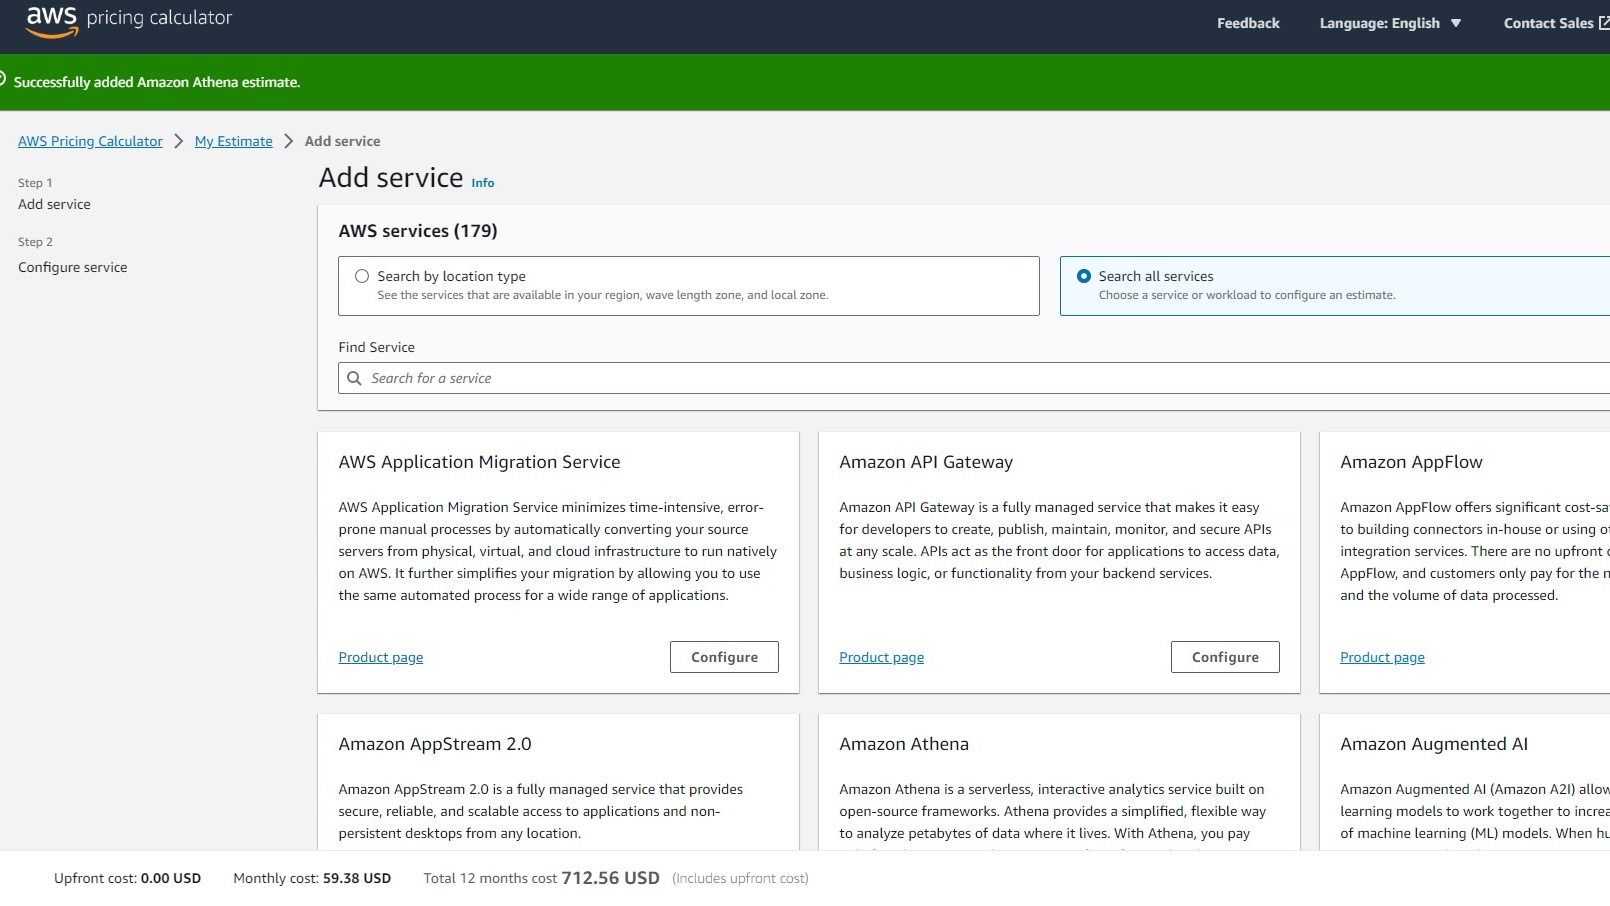Open the Product page for Amazon API Gateway
This screenshot has width=1610, height=906.
point(881,657)
